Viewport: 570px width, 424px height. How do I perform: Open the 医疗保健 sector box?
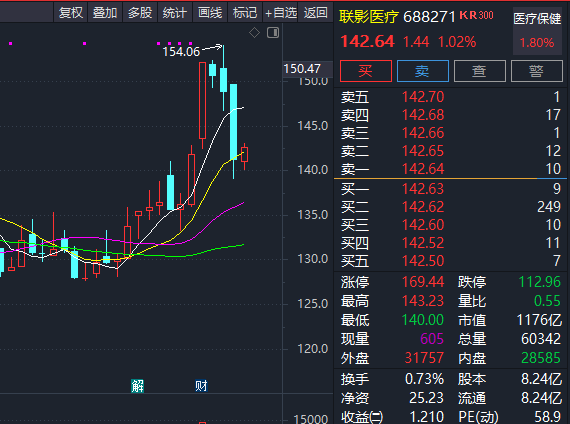(537, 31)
